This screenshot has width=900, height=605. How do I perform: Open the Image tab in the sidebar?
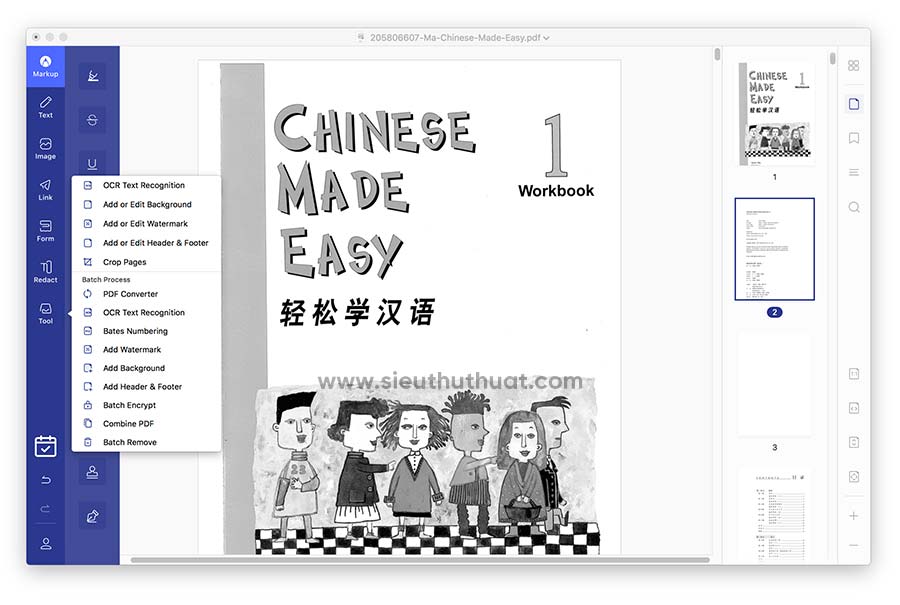coord(45,148)
